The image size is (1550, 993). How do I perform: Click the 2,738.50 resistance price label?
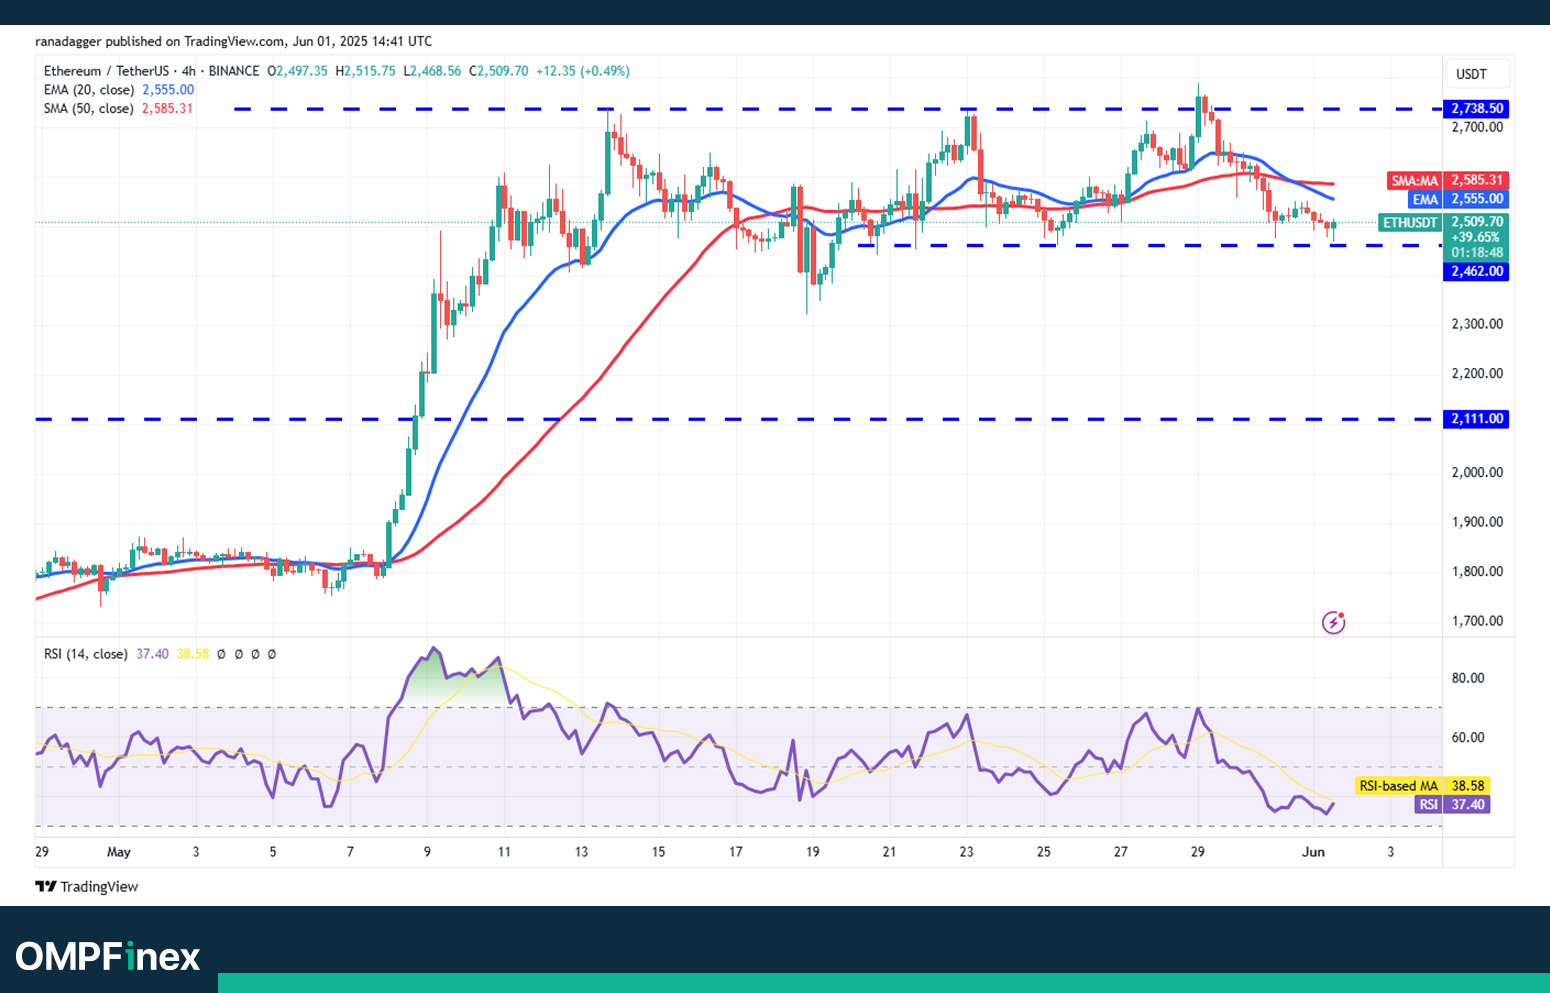(x=1477, y=108)
